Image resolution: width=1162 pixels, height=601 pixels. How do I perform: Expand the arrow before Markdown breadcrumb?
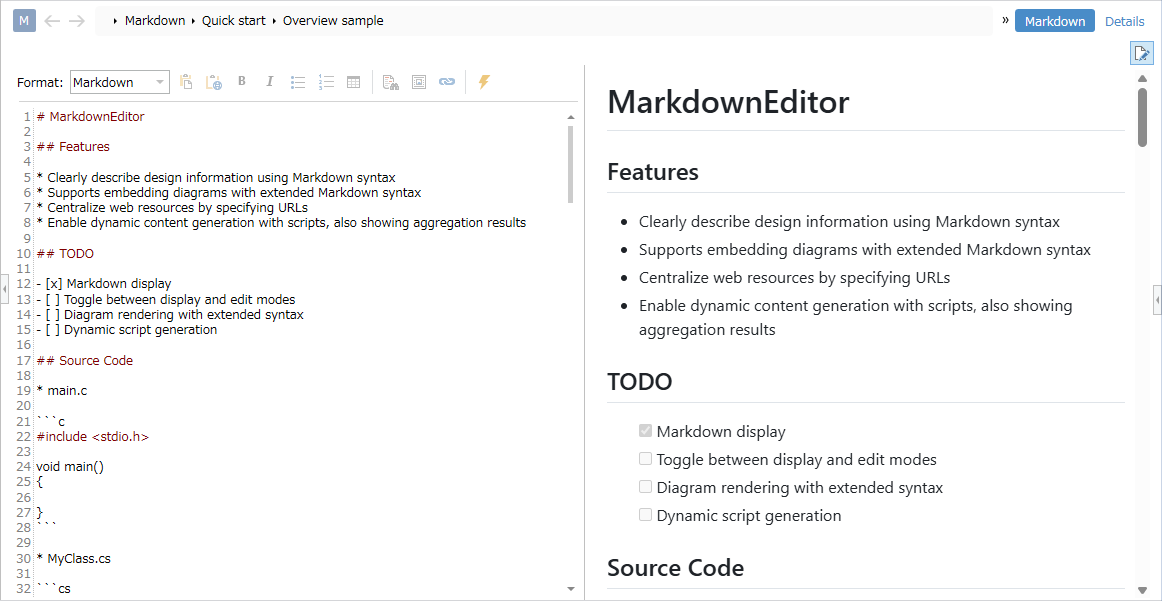116,21
